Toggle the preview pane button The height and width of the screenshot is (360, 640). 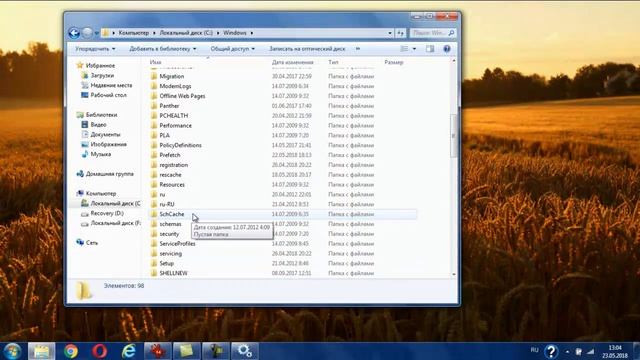point(430,49)
